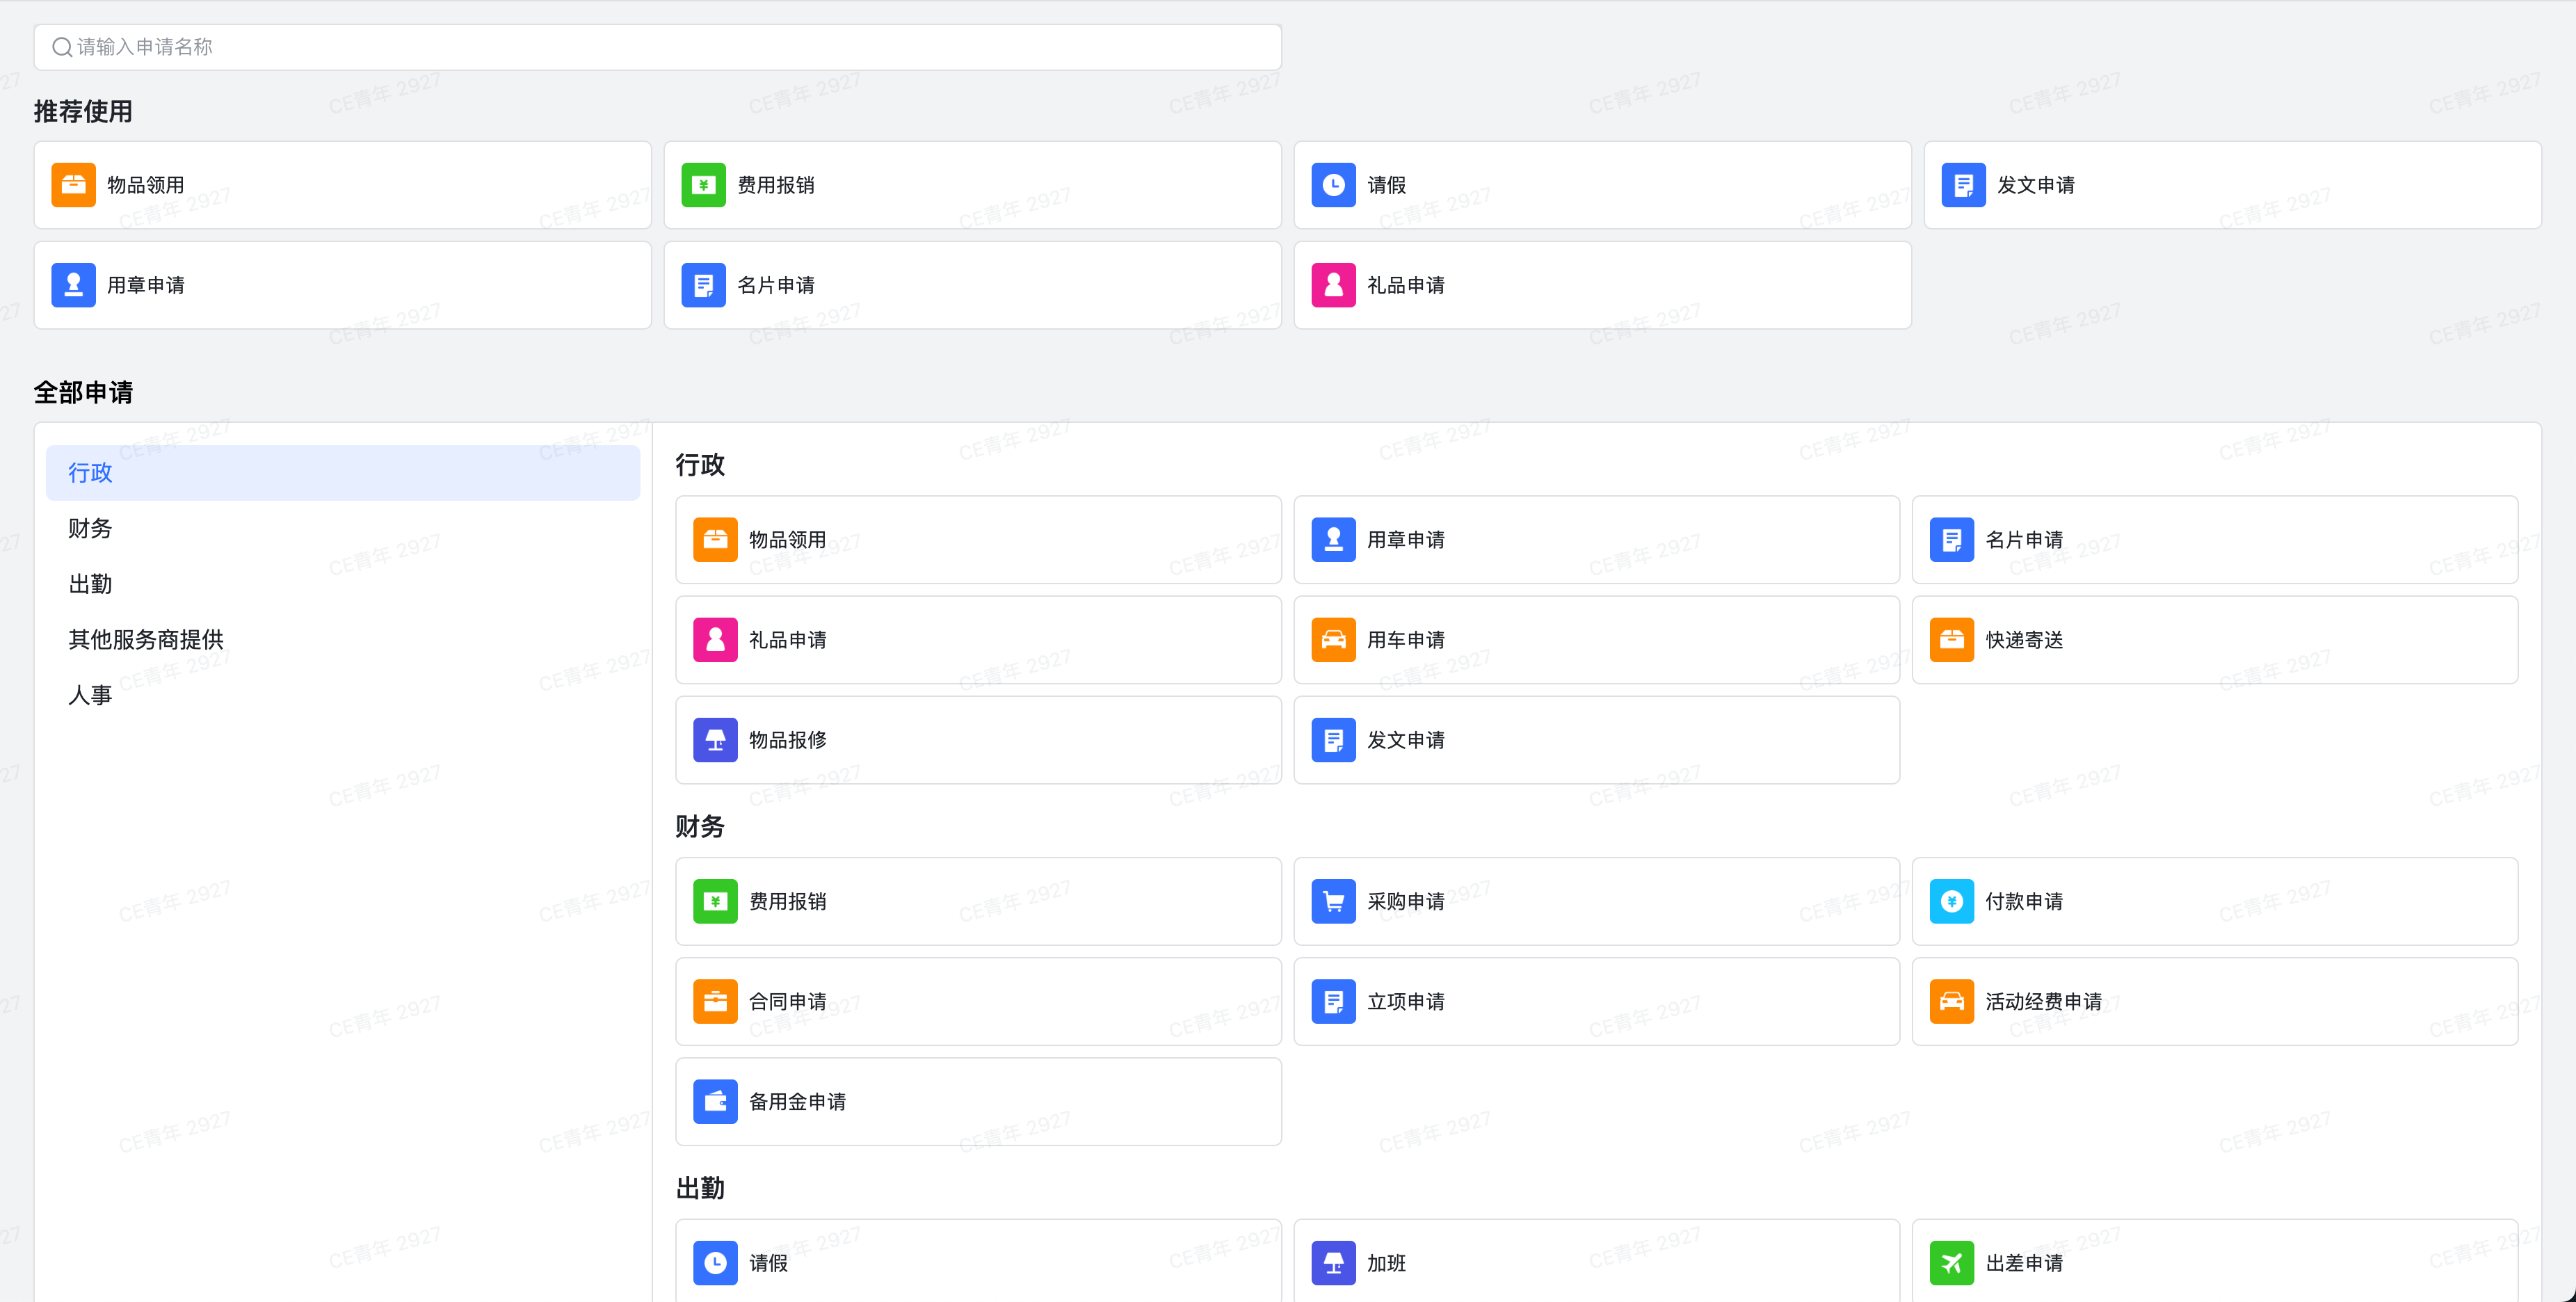
Task: Select the 财务 category in sidebar
Action: (90, 528)
